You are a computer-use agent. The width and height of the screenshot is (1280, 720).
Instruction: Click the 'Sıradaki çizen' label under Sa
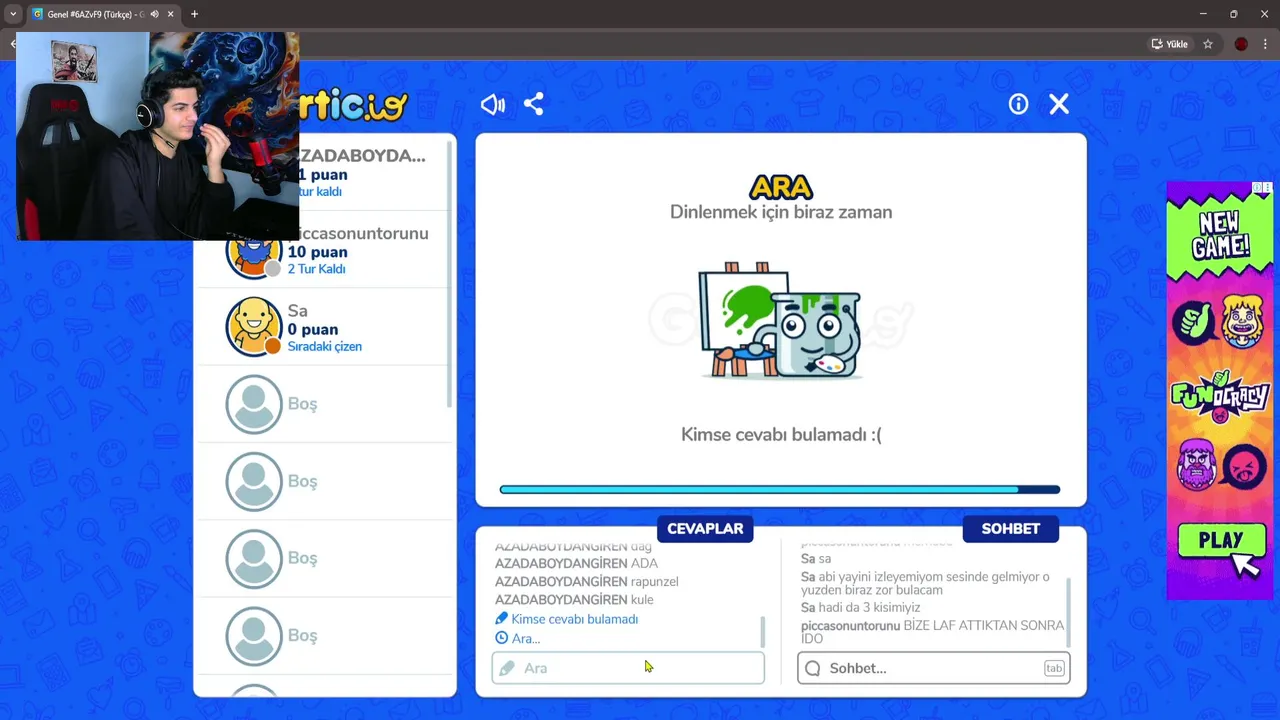pyautogui.click(x=325, y=346)
